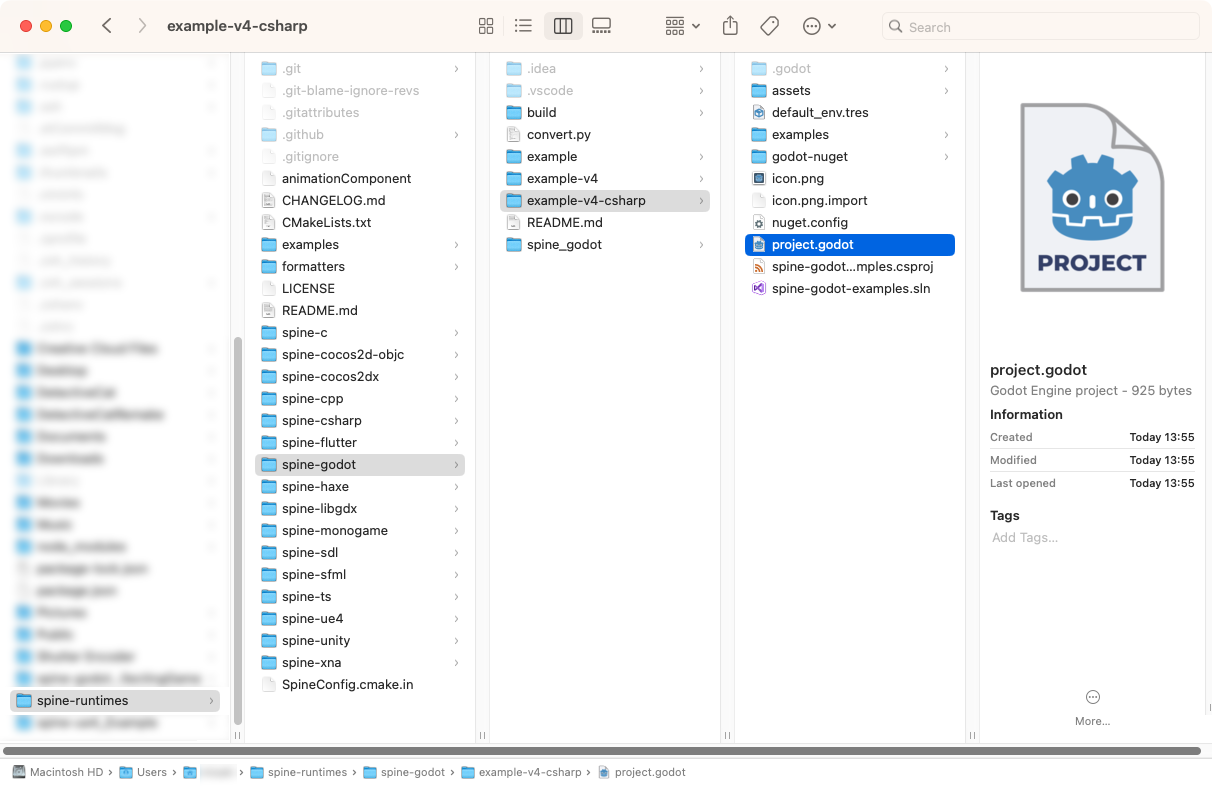This screenshot has width=1212, height=786.
Task: Go back with the toolbar arrow
Action: click(107, 26)
